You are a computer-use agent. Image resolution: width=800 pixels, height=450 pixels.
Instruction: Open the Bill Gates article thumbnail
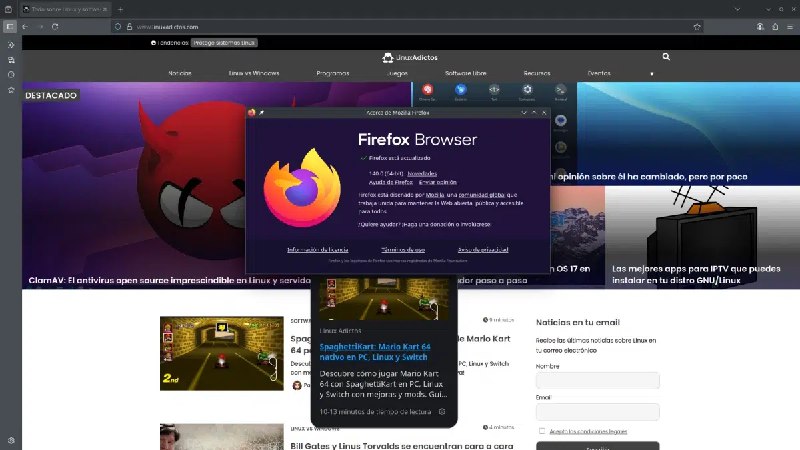pos(221,437)
